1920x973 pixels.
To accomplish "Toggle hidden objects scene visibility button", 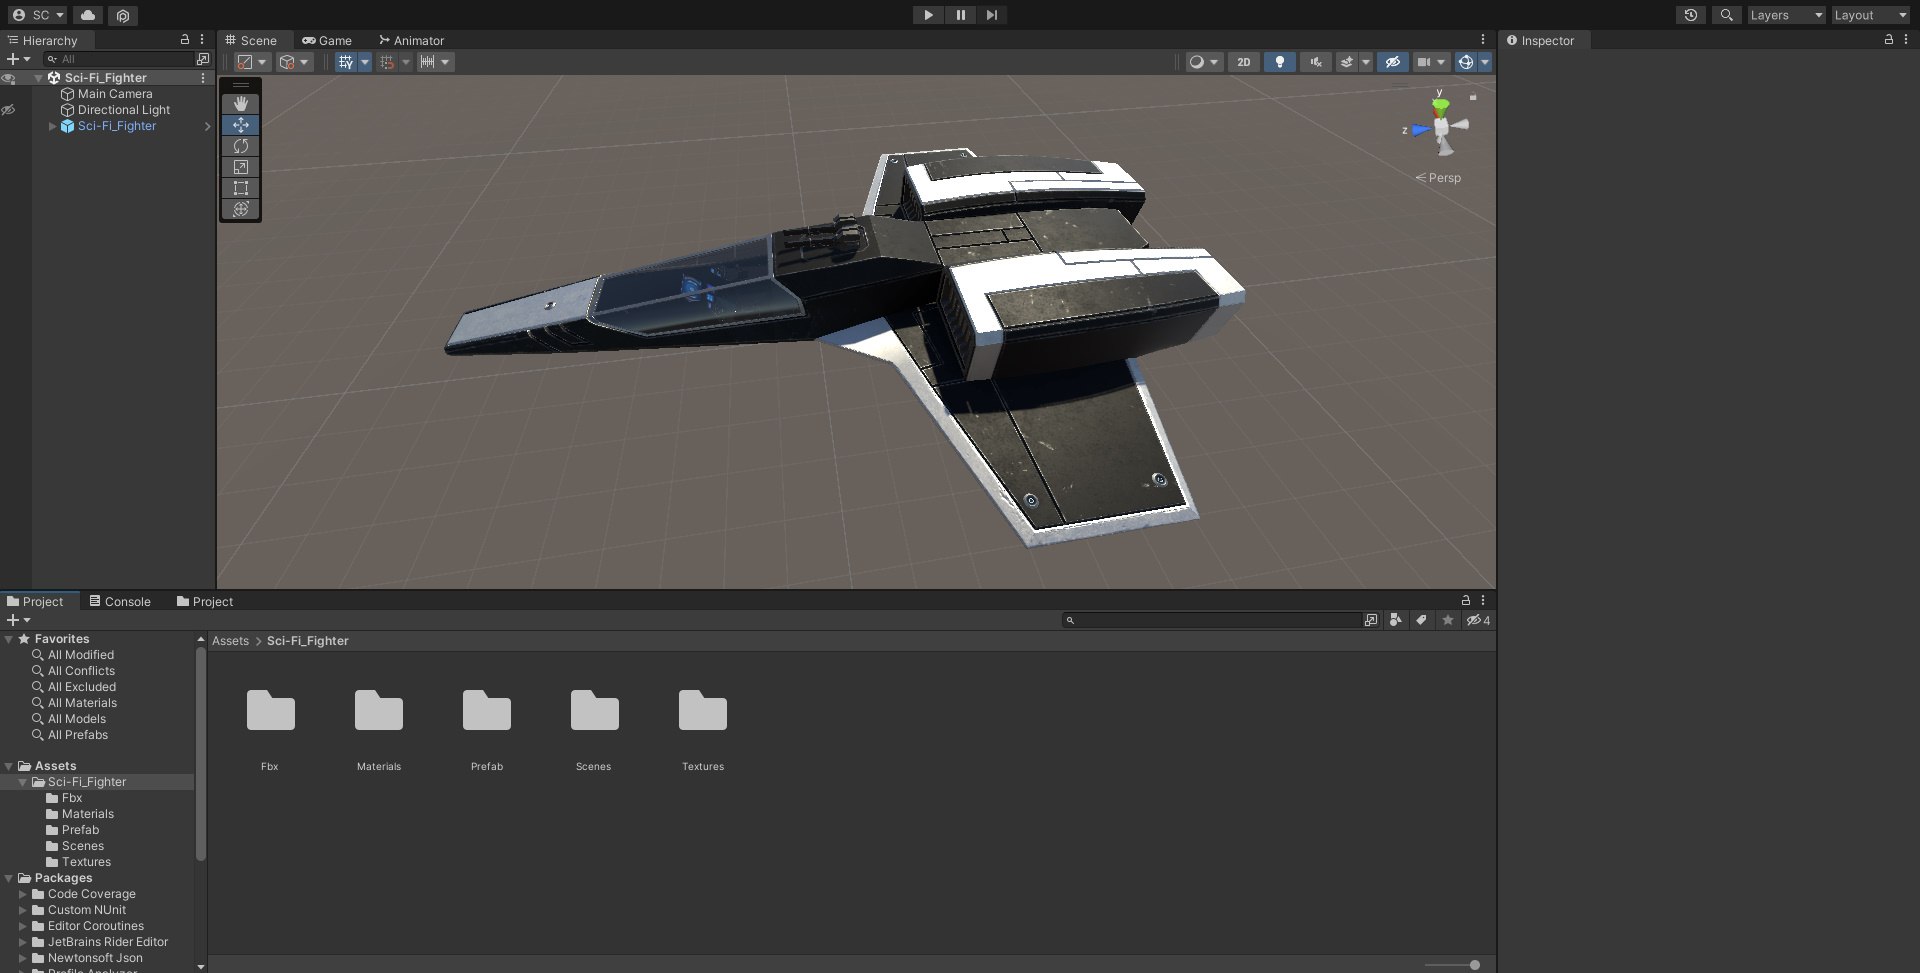I will 1392,62.
